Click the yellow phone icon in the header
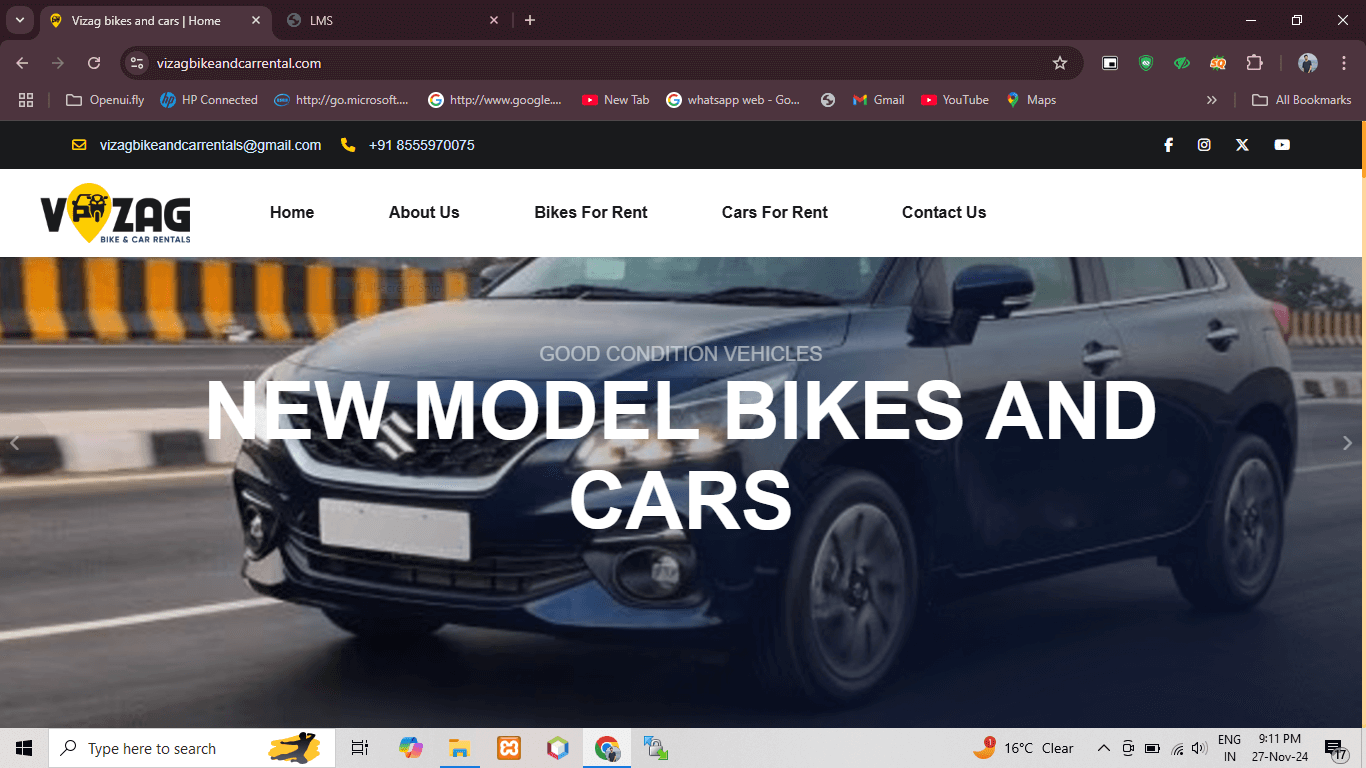This screenshot has width=1366, height=768. point(348,145)
